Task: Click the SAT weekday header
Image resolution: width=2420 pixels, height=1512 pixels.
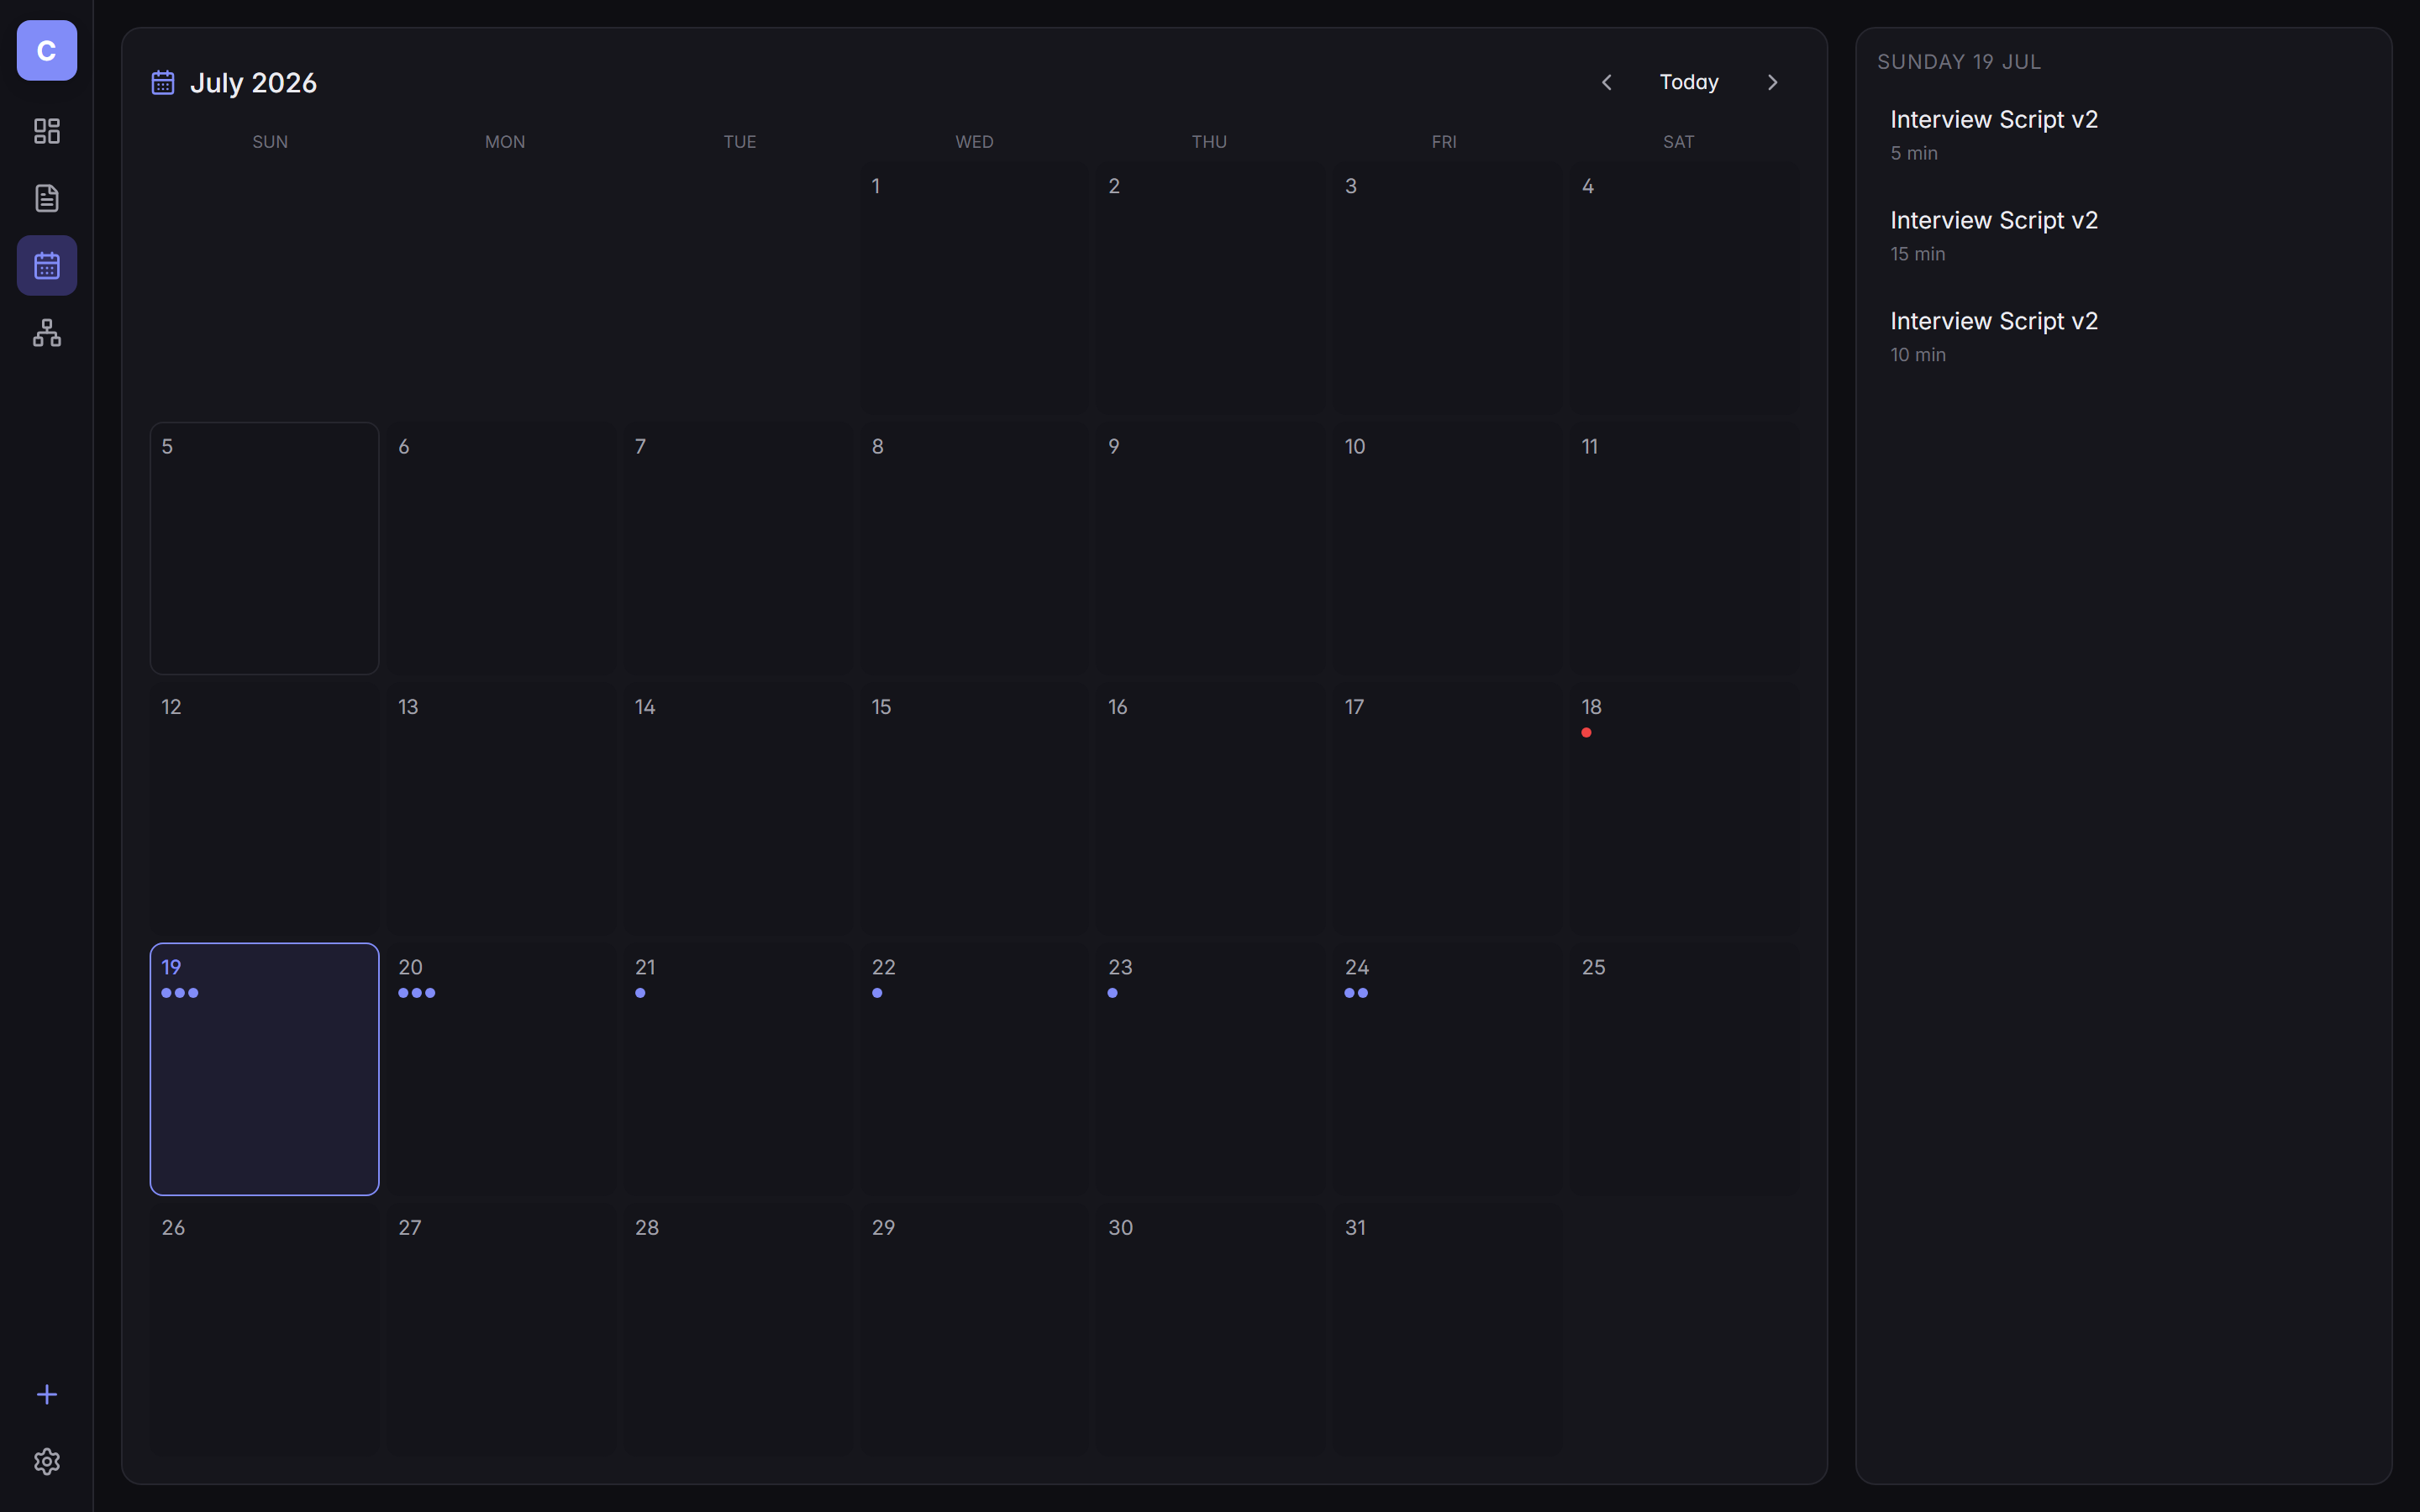Action: (1678, 142)
